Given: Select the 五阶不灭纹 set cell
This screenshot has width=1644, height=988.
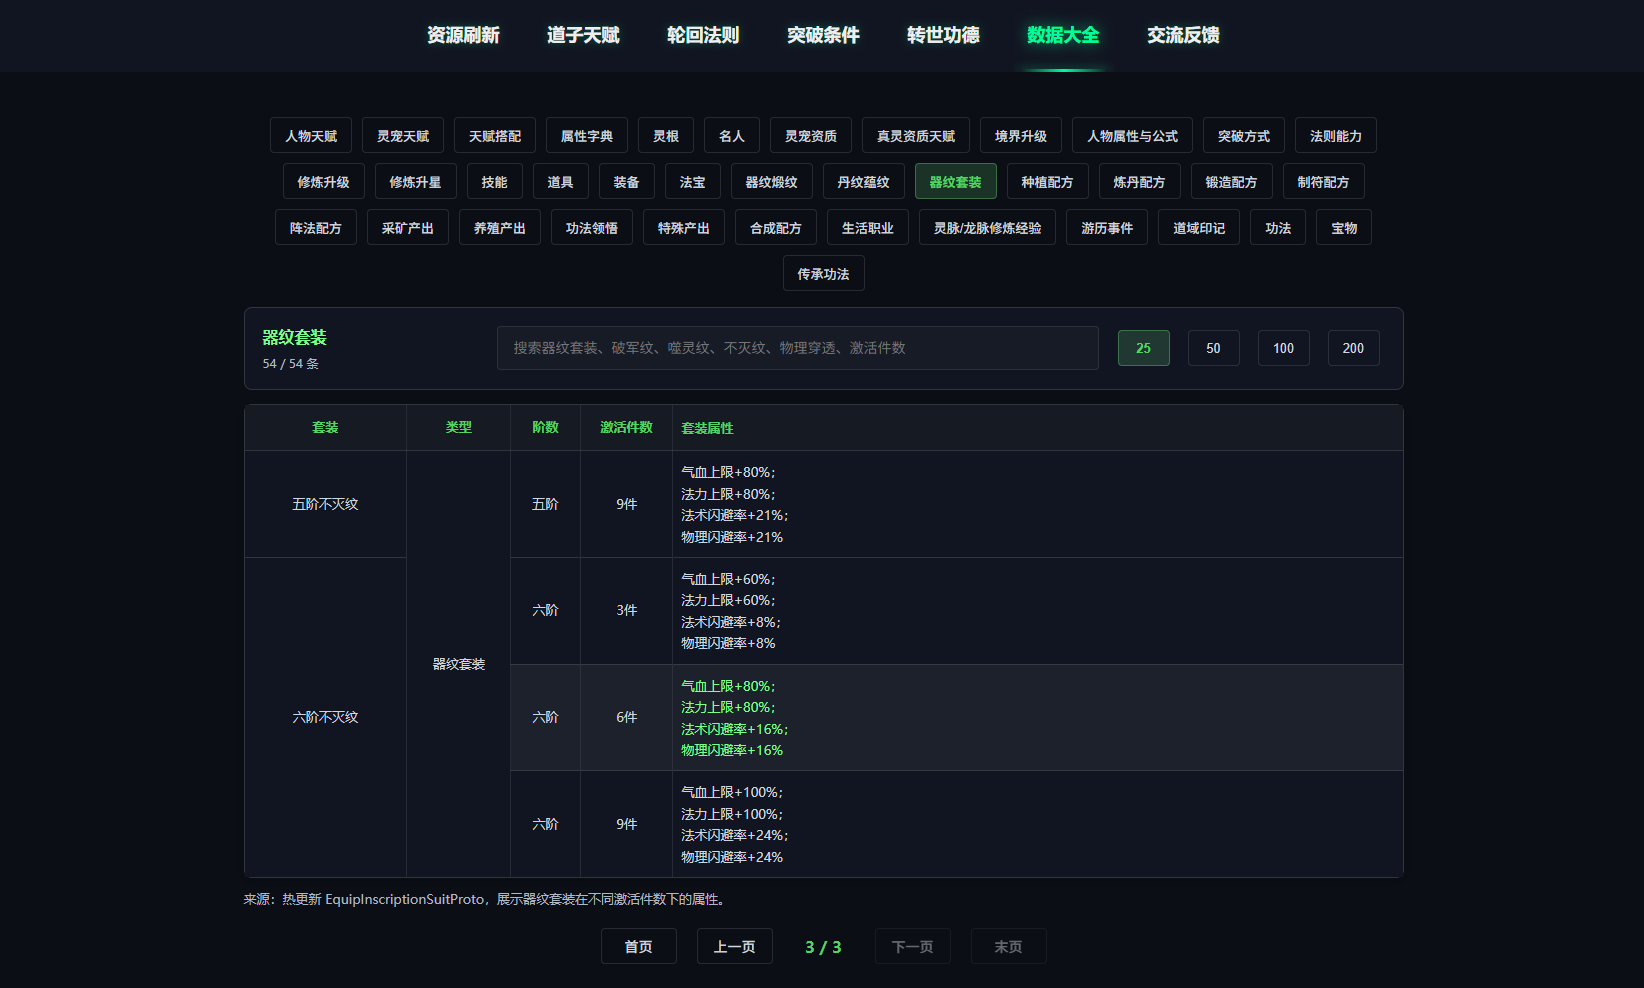Looking at the screenshot, I should tap(325, 504).
